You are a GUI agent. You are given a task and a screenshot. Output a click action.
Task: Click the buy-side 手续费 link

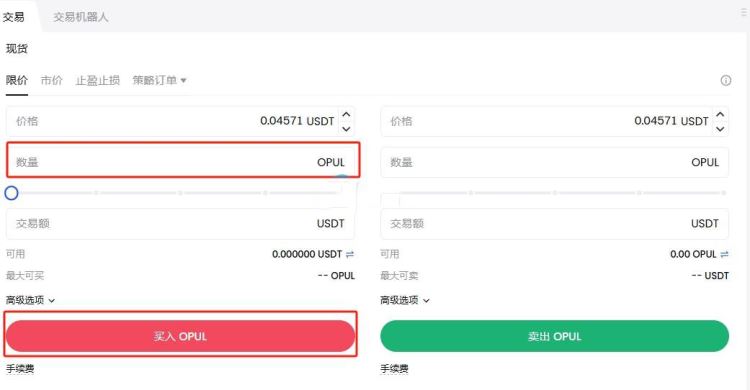click(x=20, y=369)
